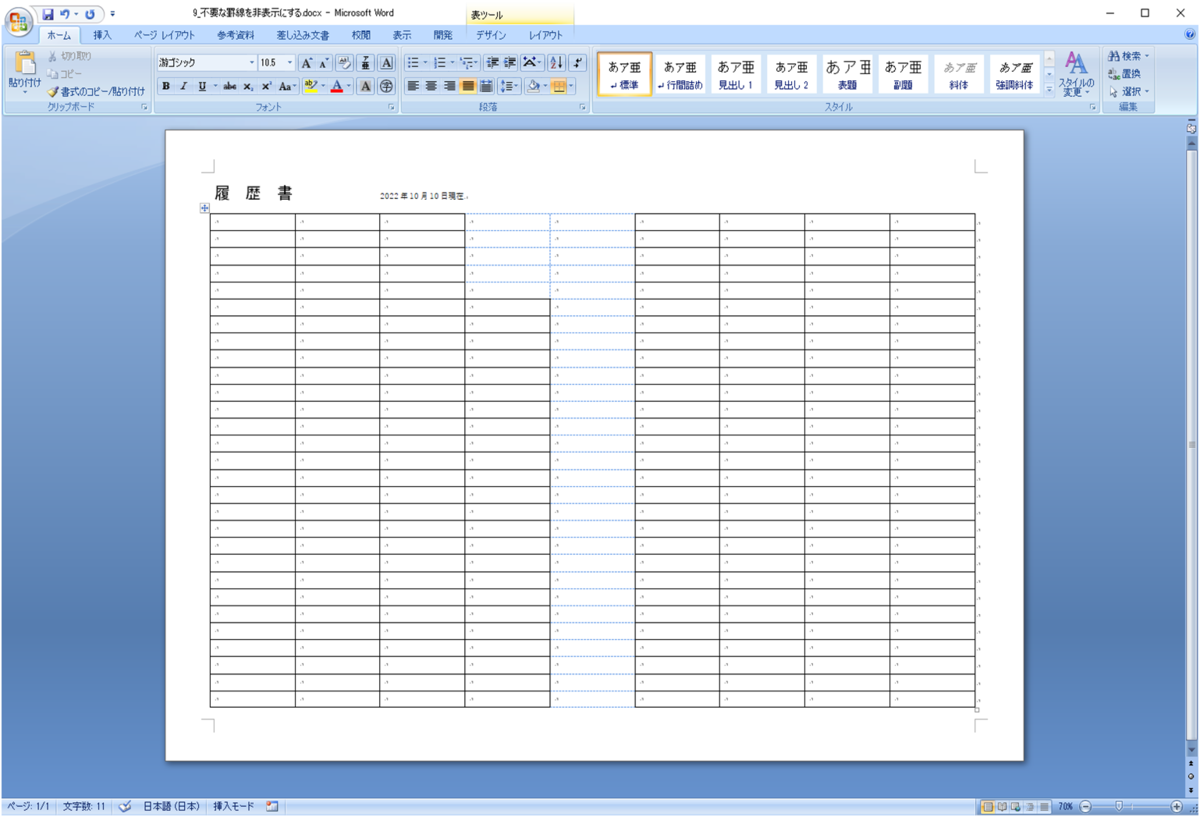1200x817 pixels.
Task: Switch to the ページ レイアウト tab
Action: (x=166, y=35)
